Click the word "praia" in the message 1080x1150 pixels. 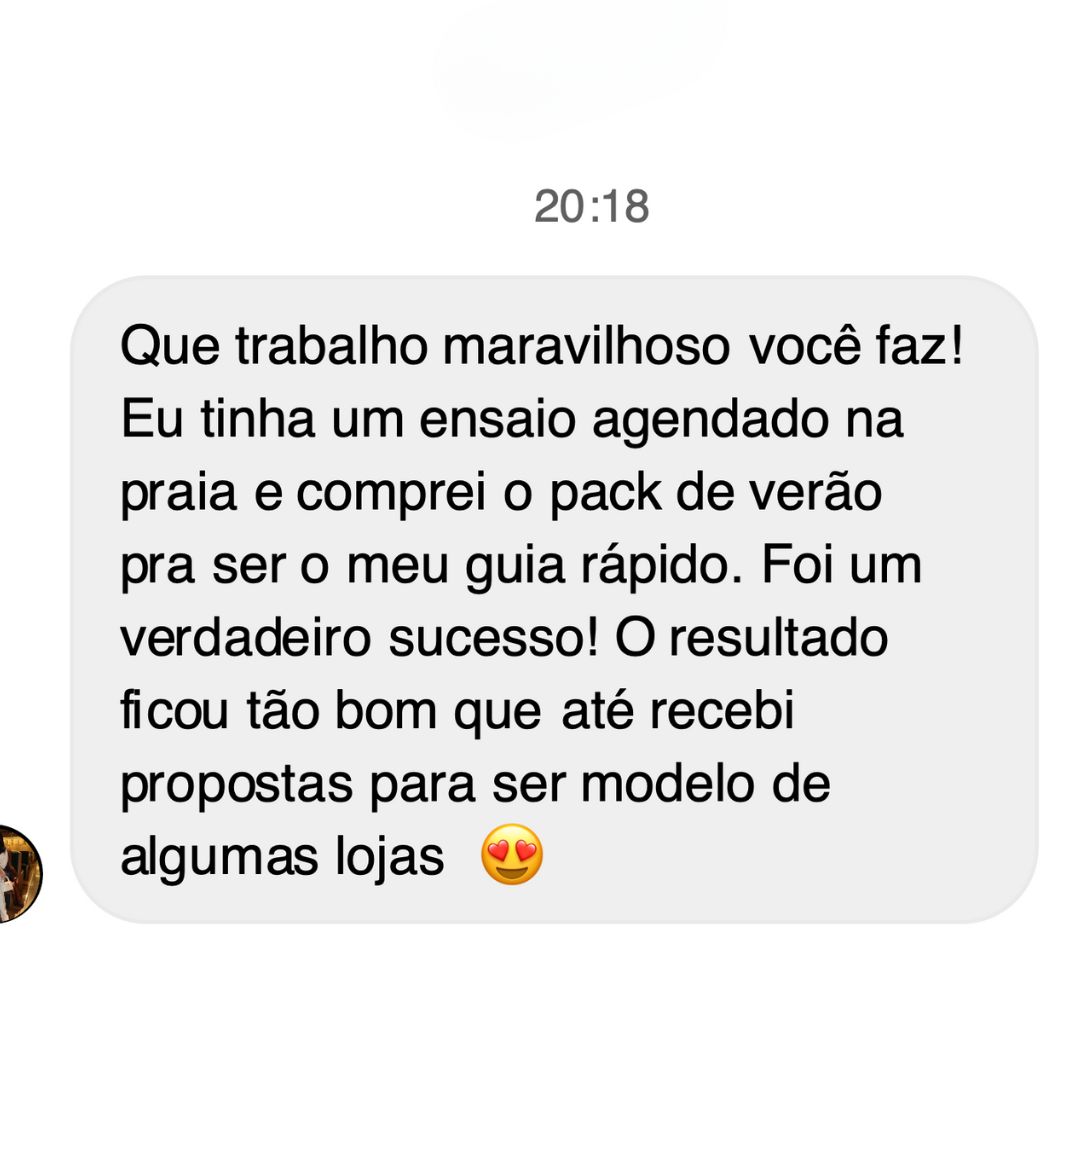178,493
